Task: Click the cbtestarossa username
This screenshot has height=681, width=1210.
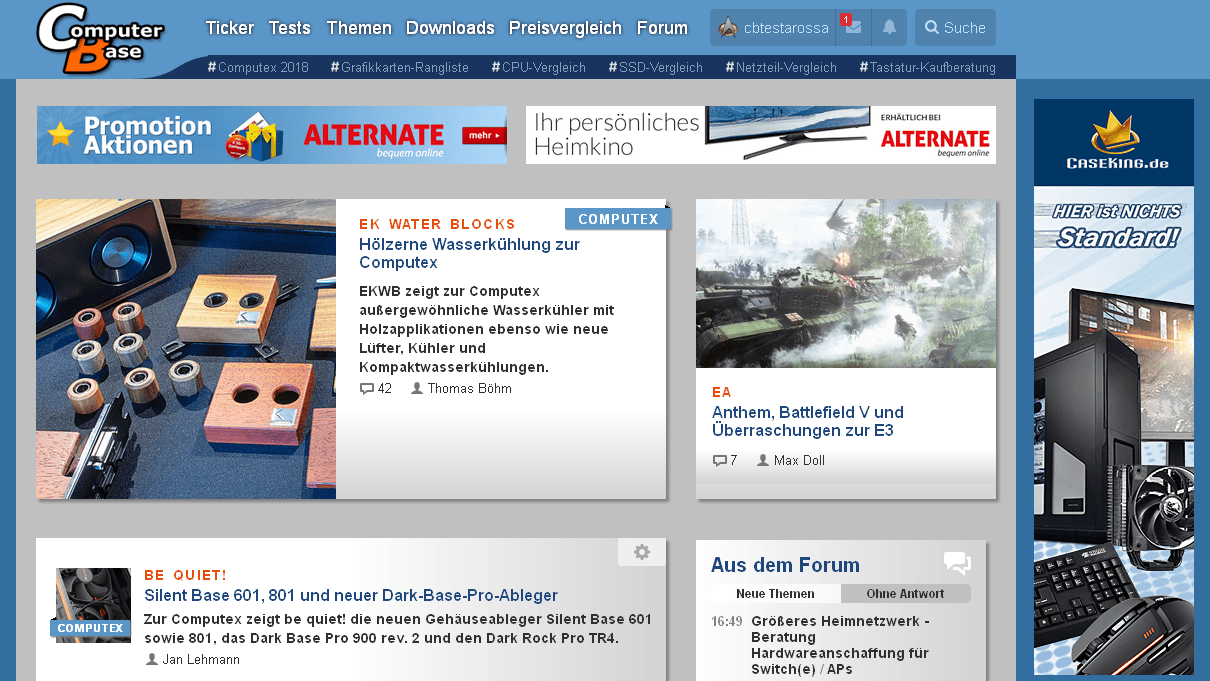Action: (786, 28)
